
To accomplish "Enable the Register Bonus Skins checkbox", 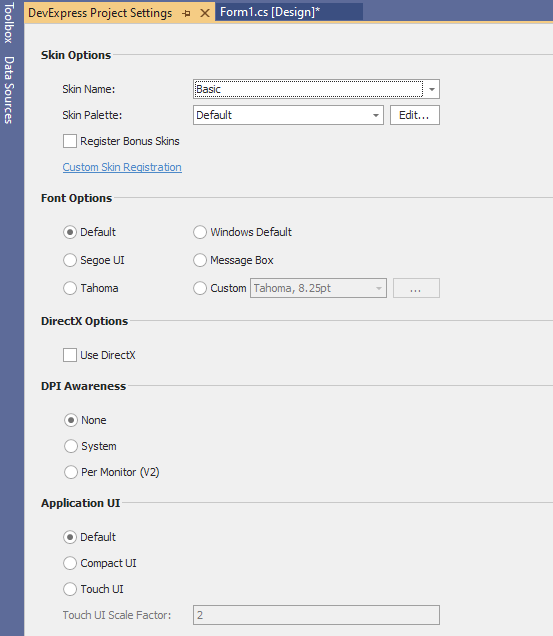I will coord(70,141).
